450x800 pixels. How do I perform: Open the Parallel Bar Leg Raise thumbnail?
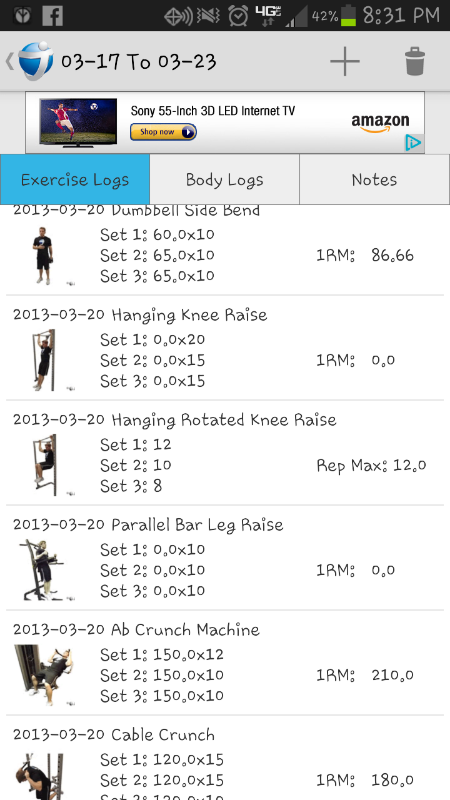pyautogui.click(x=43, y=570)
